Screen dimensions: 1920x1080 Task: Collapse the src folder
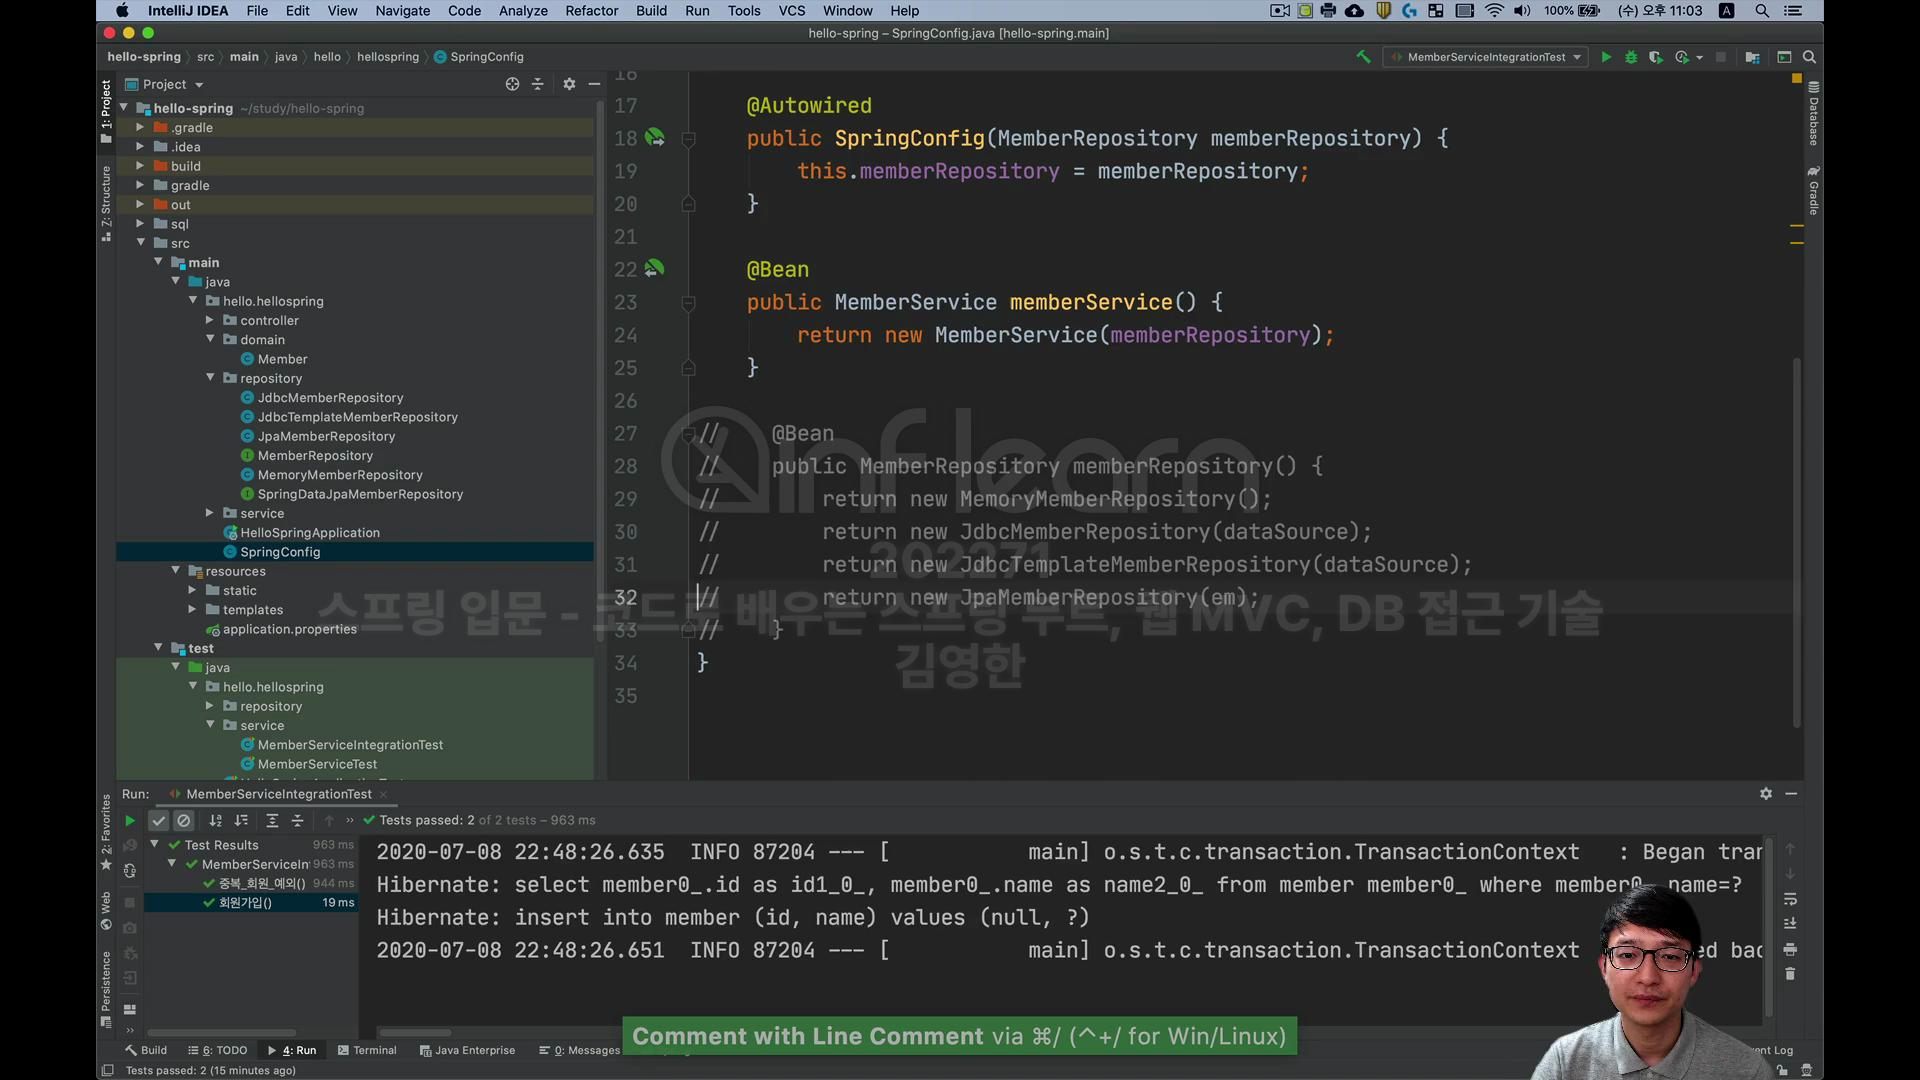pyautogui.click(x=140, y=243)
